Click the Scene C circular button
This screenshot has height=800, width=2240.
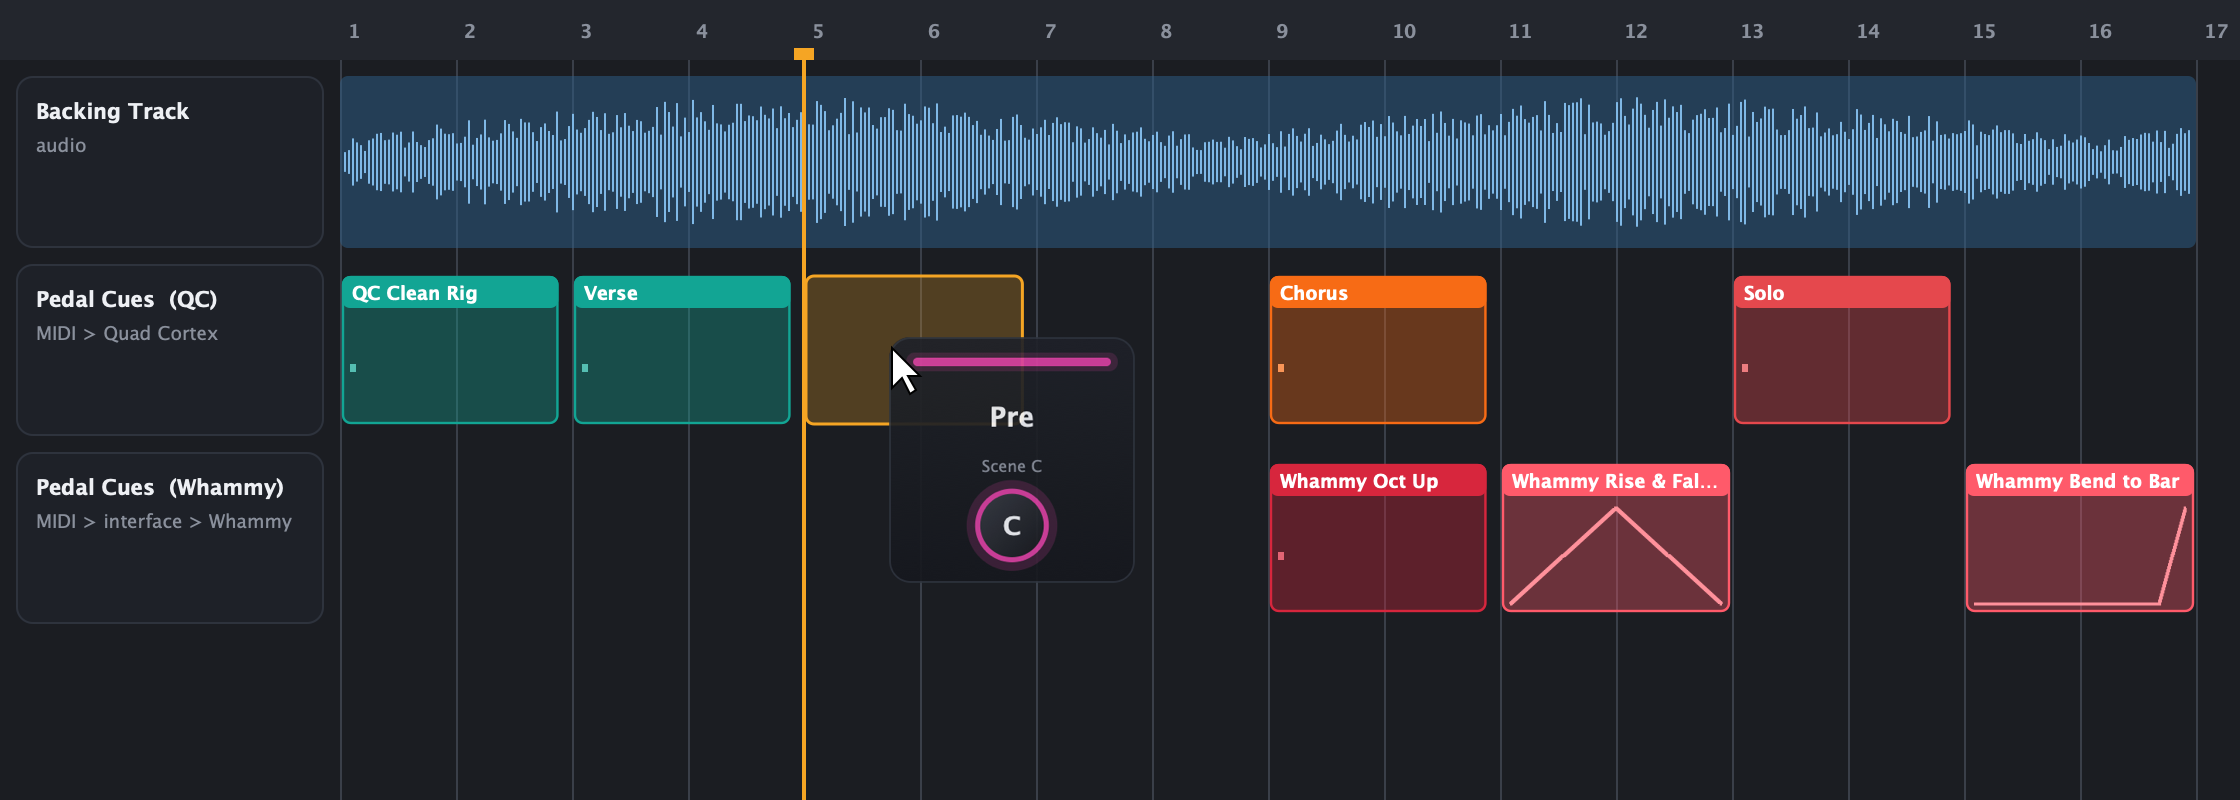pyautogui.click(x=1012, y=525)
